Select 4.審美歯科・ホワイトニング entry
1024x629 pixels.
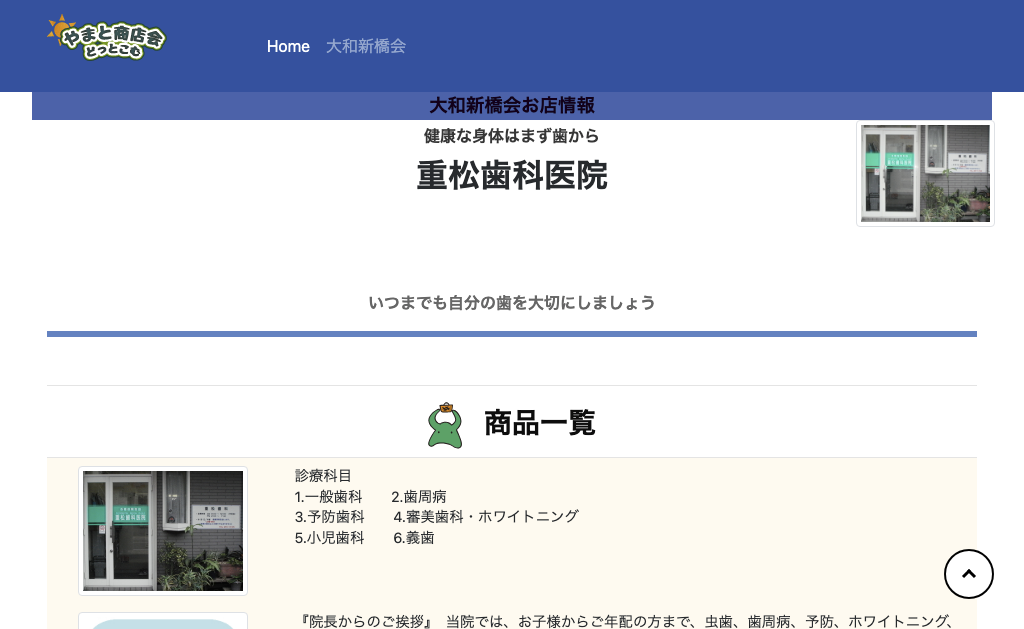pos(486,517)
